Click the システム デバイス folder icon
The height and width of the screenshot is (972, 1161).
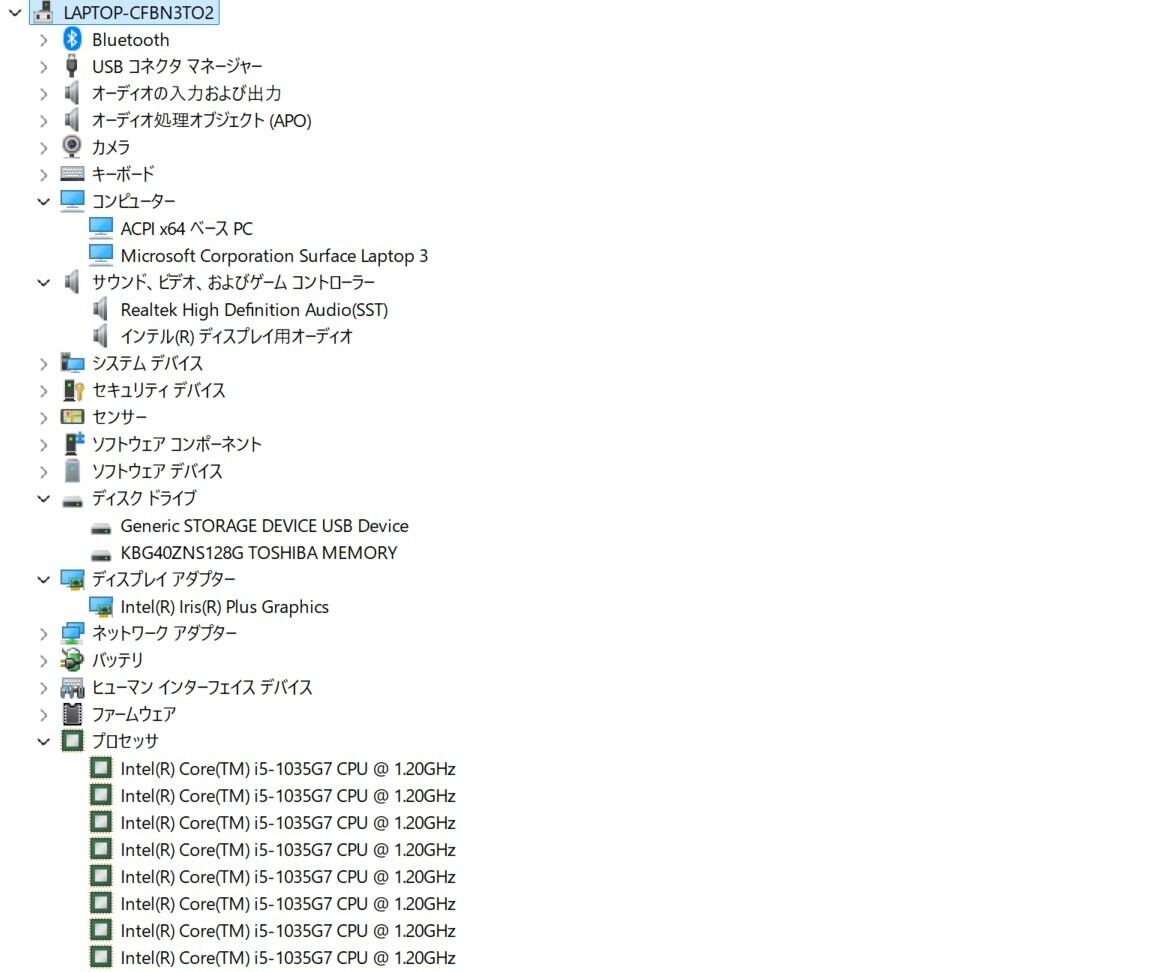tap(72, 363)
